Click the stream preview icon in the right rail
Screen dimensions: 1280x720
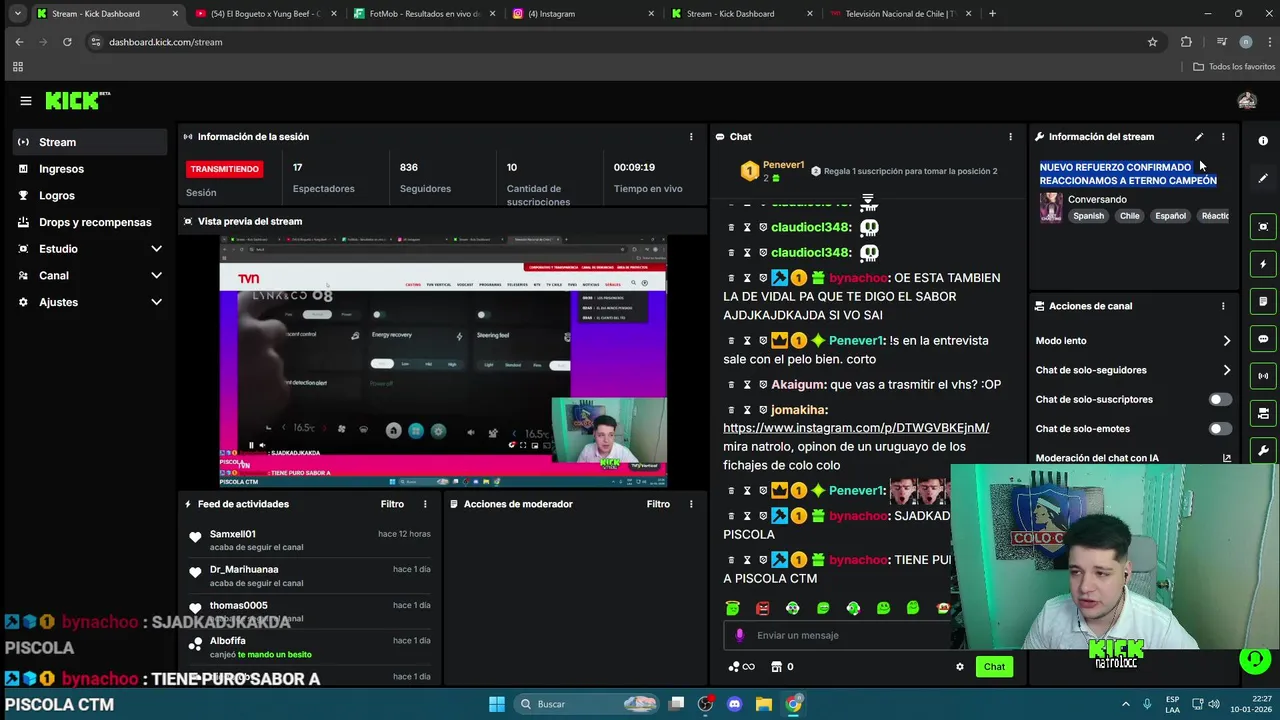1263,227
